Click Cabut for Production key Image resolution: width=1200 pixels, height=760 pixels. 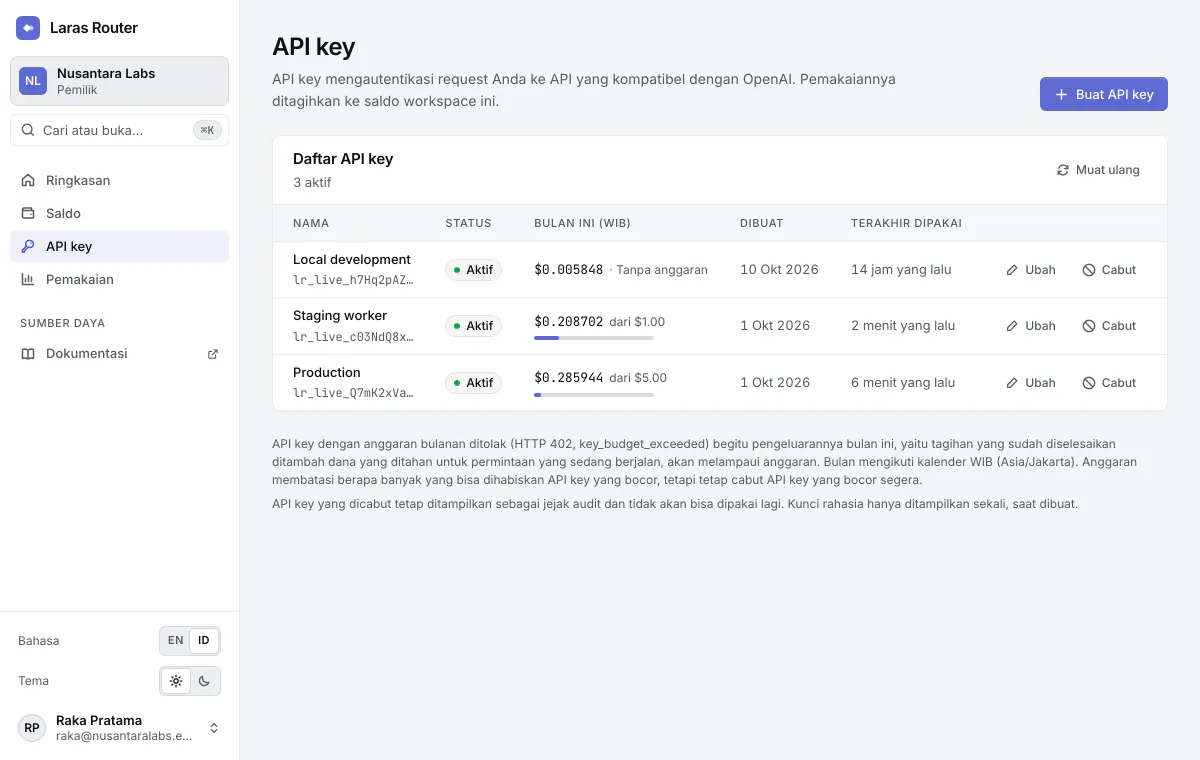point(1109,383)
